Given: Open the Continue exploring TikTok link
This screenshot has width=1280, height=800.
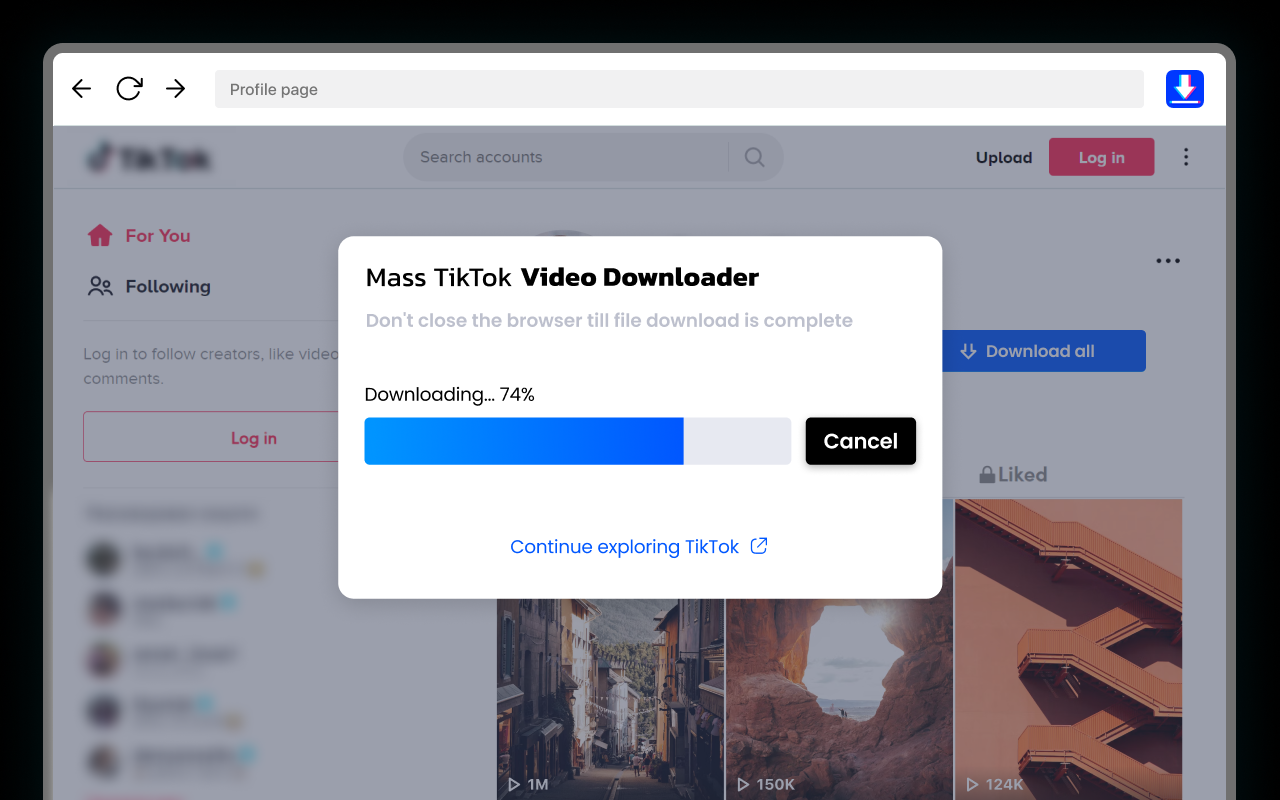Looking at the screenshot, I should [624, 546].
